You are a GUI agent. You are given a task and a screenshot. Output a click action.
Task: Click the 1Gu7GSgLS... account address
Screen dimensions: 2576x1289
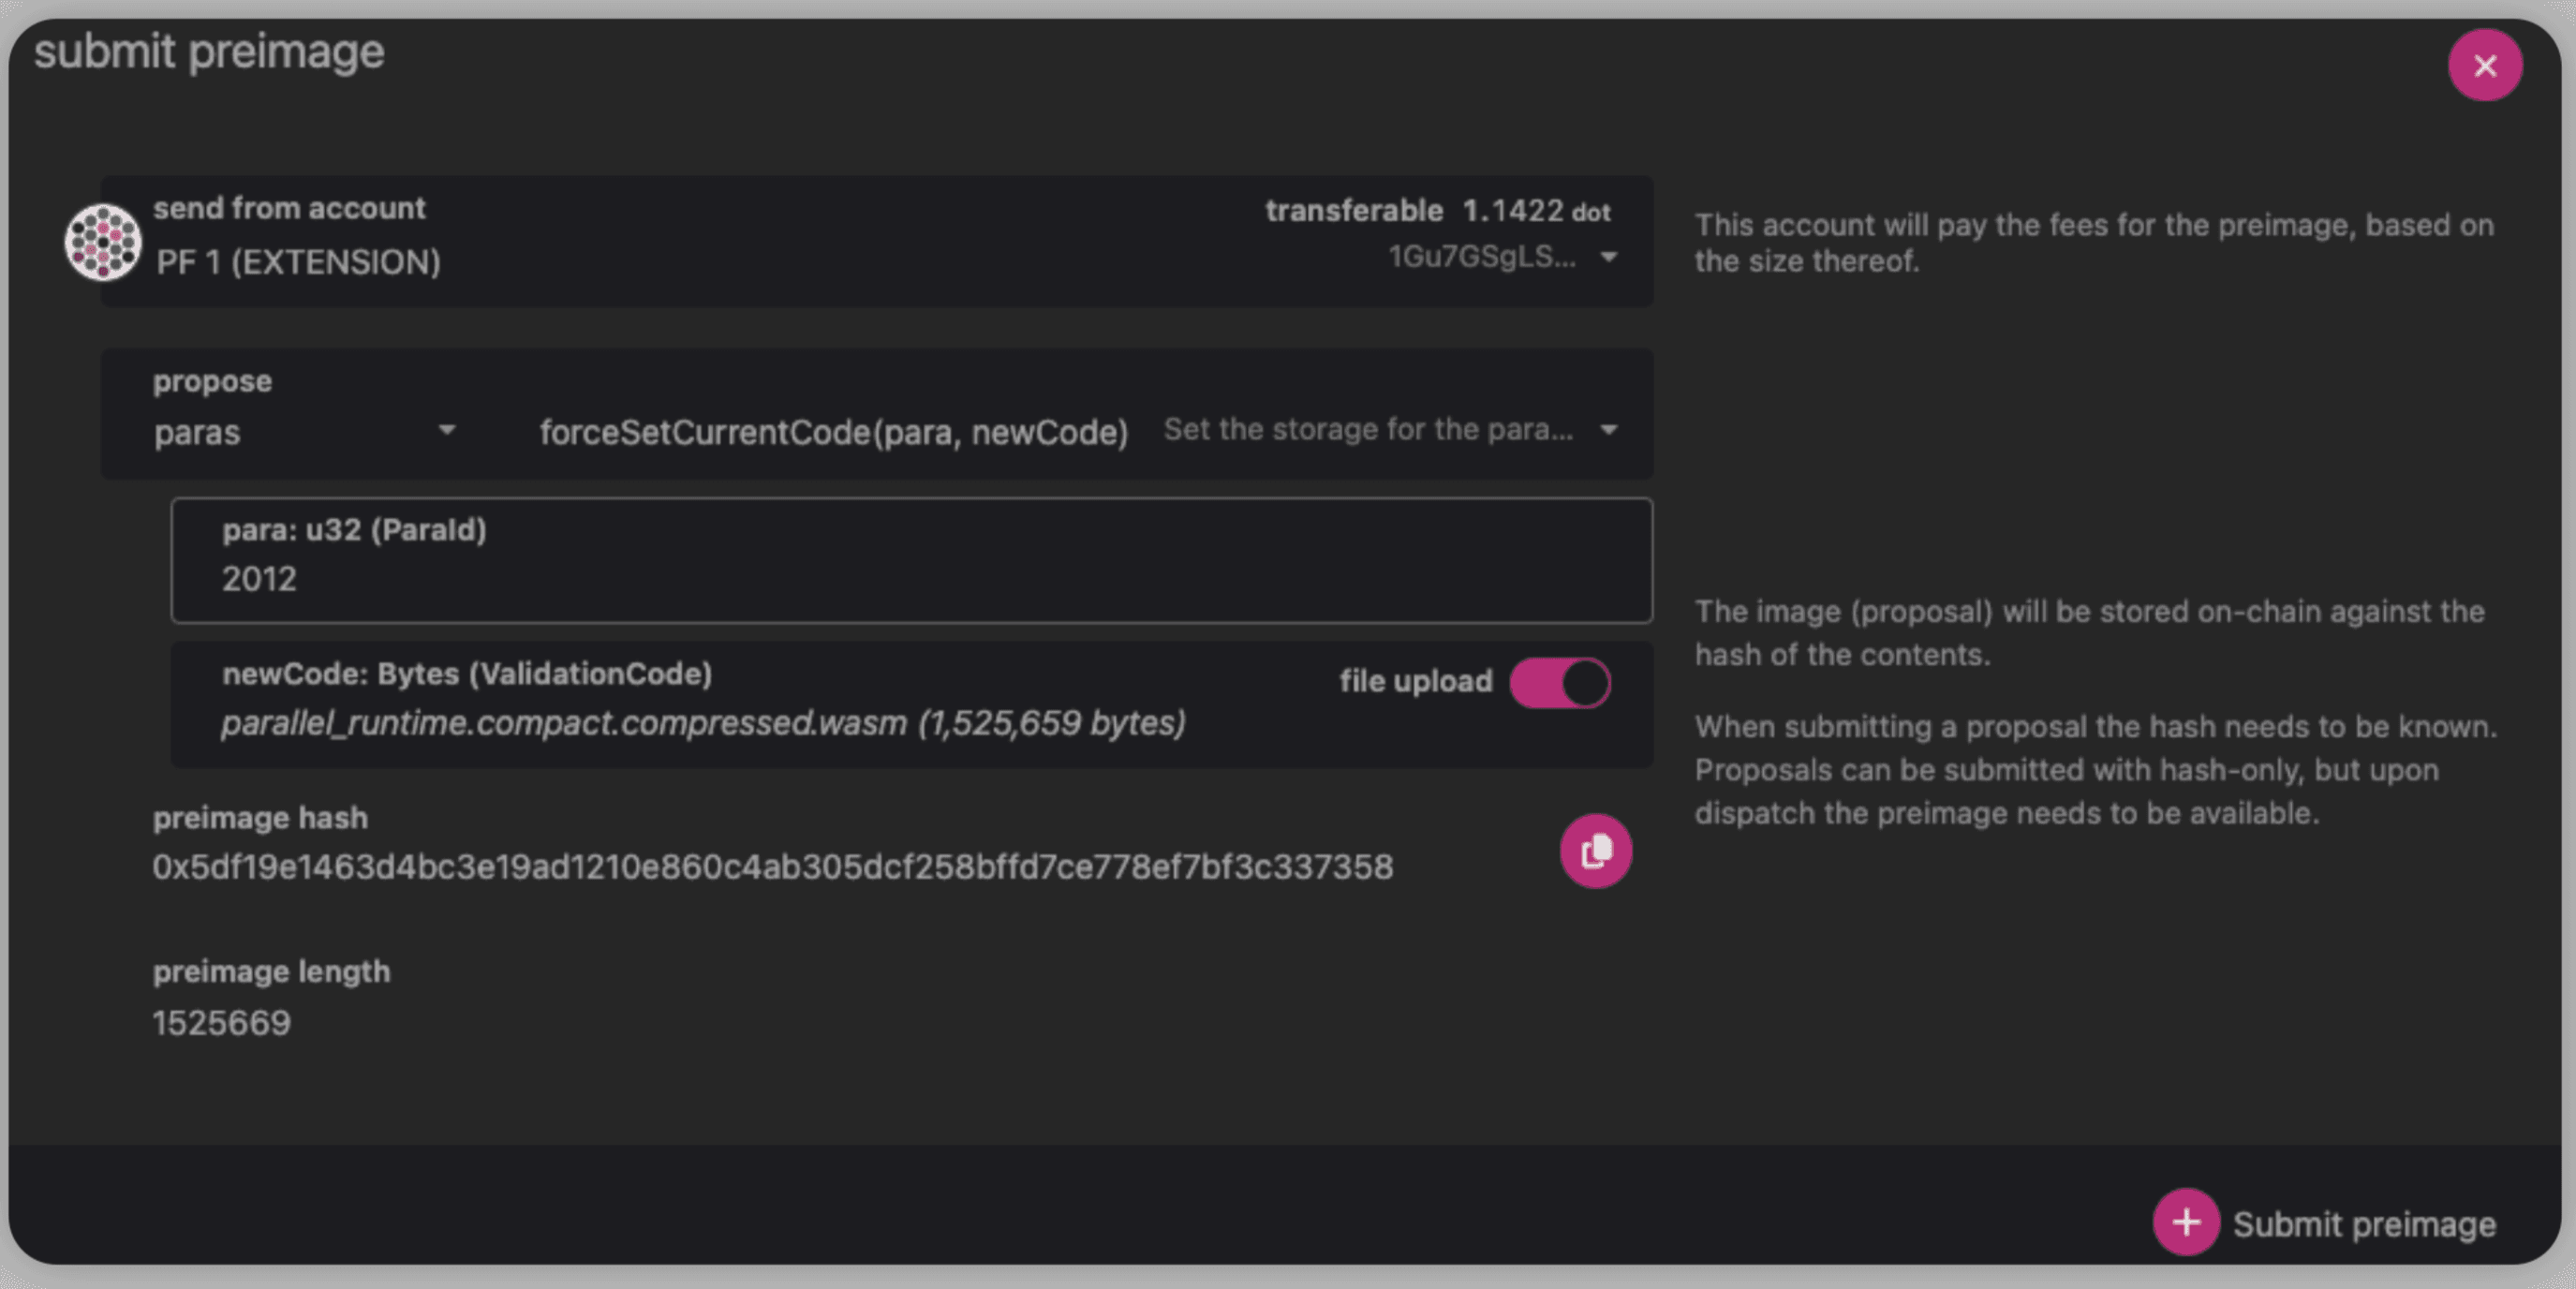click(1481, 257)
